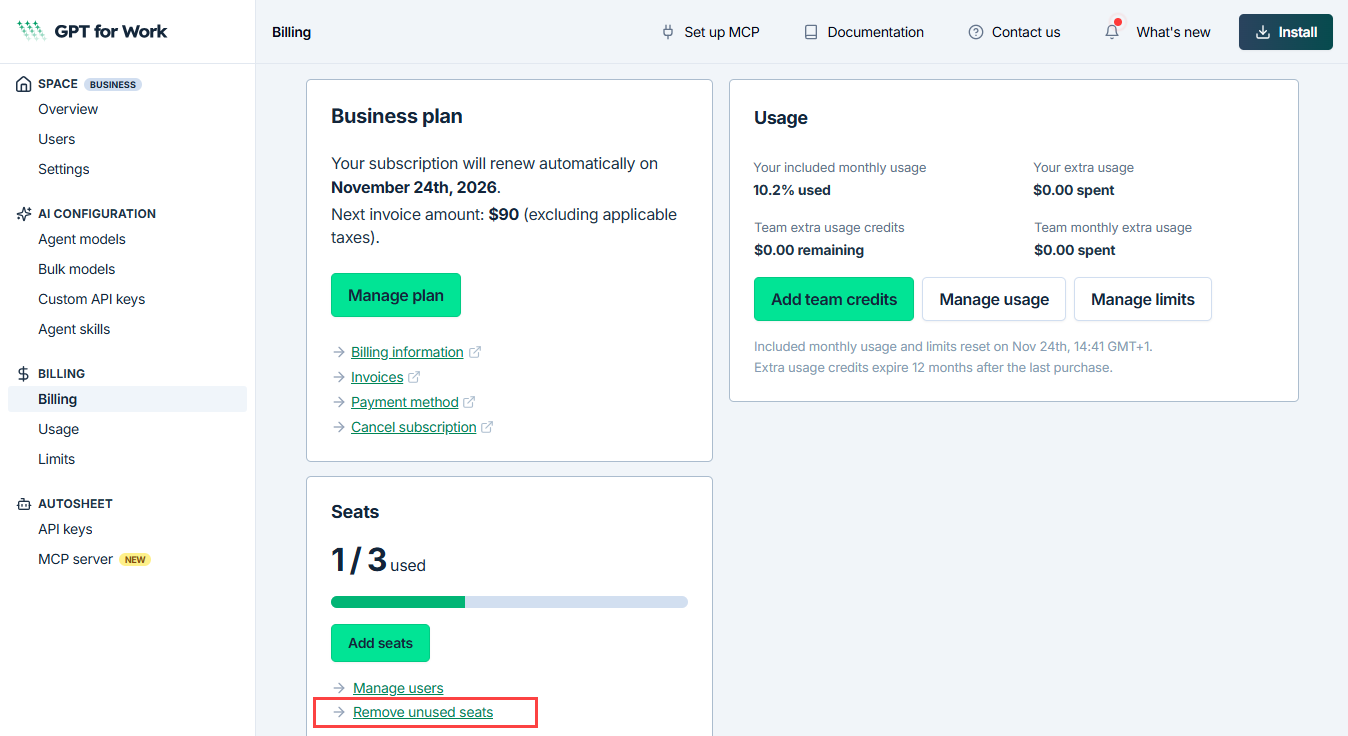The image size is (1348, 736).
Task: Click the Billing dollar sign icon
Action: [x=24, y=374]
